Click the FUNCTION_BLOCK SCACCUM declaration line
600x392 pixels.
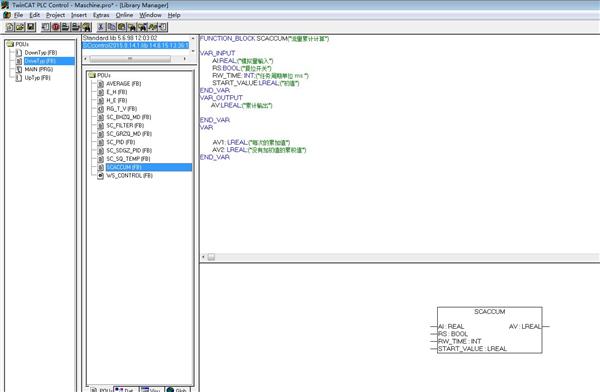click(264, 39)
